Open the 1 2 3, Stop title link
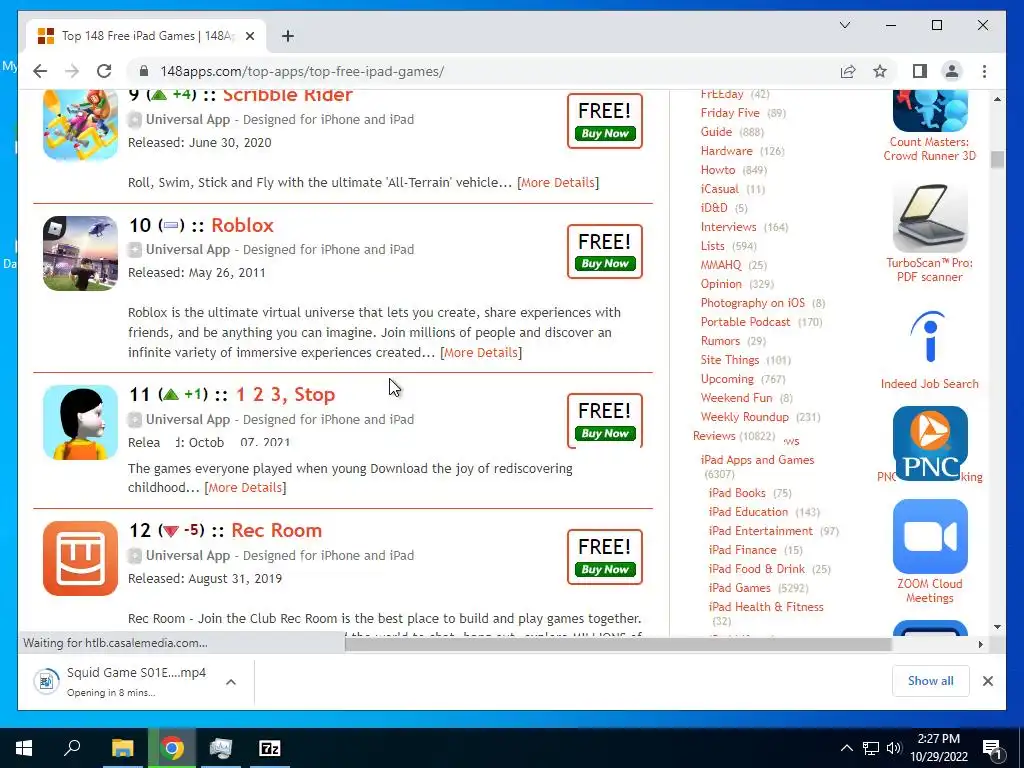Image resolution: width=1024 pixels, height=768 pixels. point(285,394)
